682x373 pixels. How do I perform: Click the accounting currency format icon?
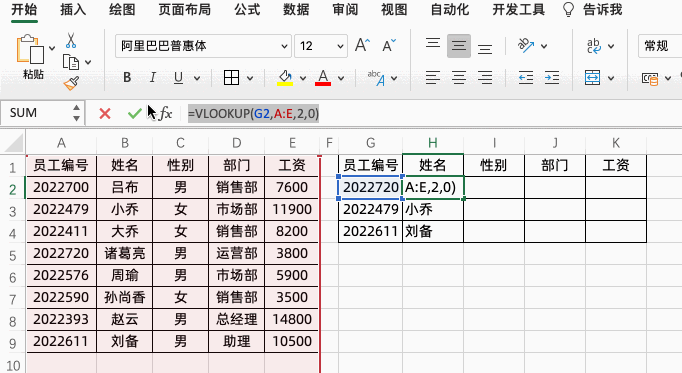click(650, 79)
